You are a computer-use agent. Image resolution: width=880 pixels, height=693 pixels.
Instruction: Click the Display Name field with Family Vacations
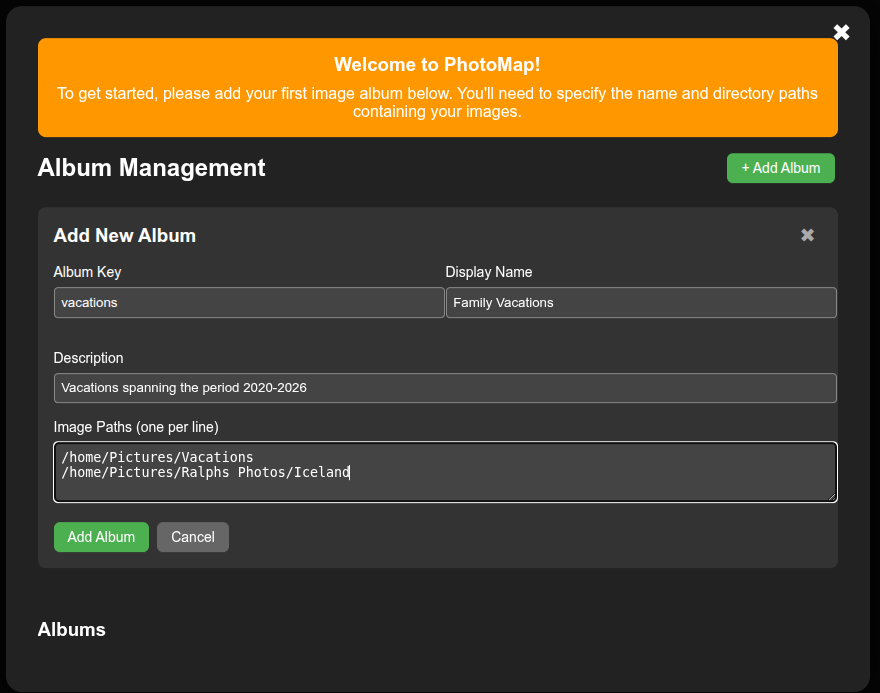(x=641, y=302)
